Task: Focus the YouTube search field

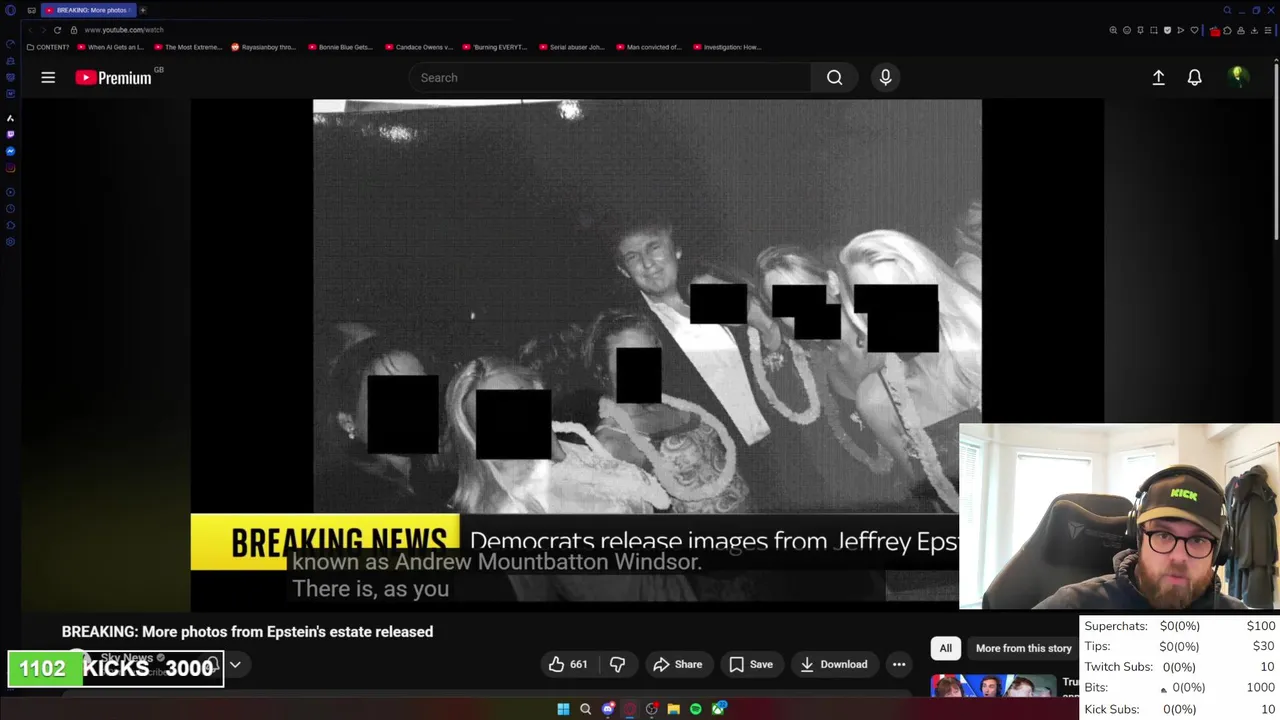Action: click(610, 77)
